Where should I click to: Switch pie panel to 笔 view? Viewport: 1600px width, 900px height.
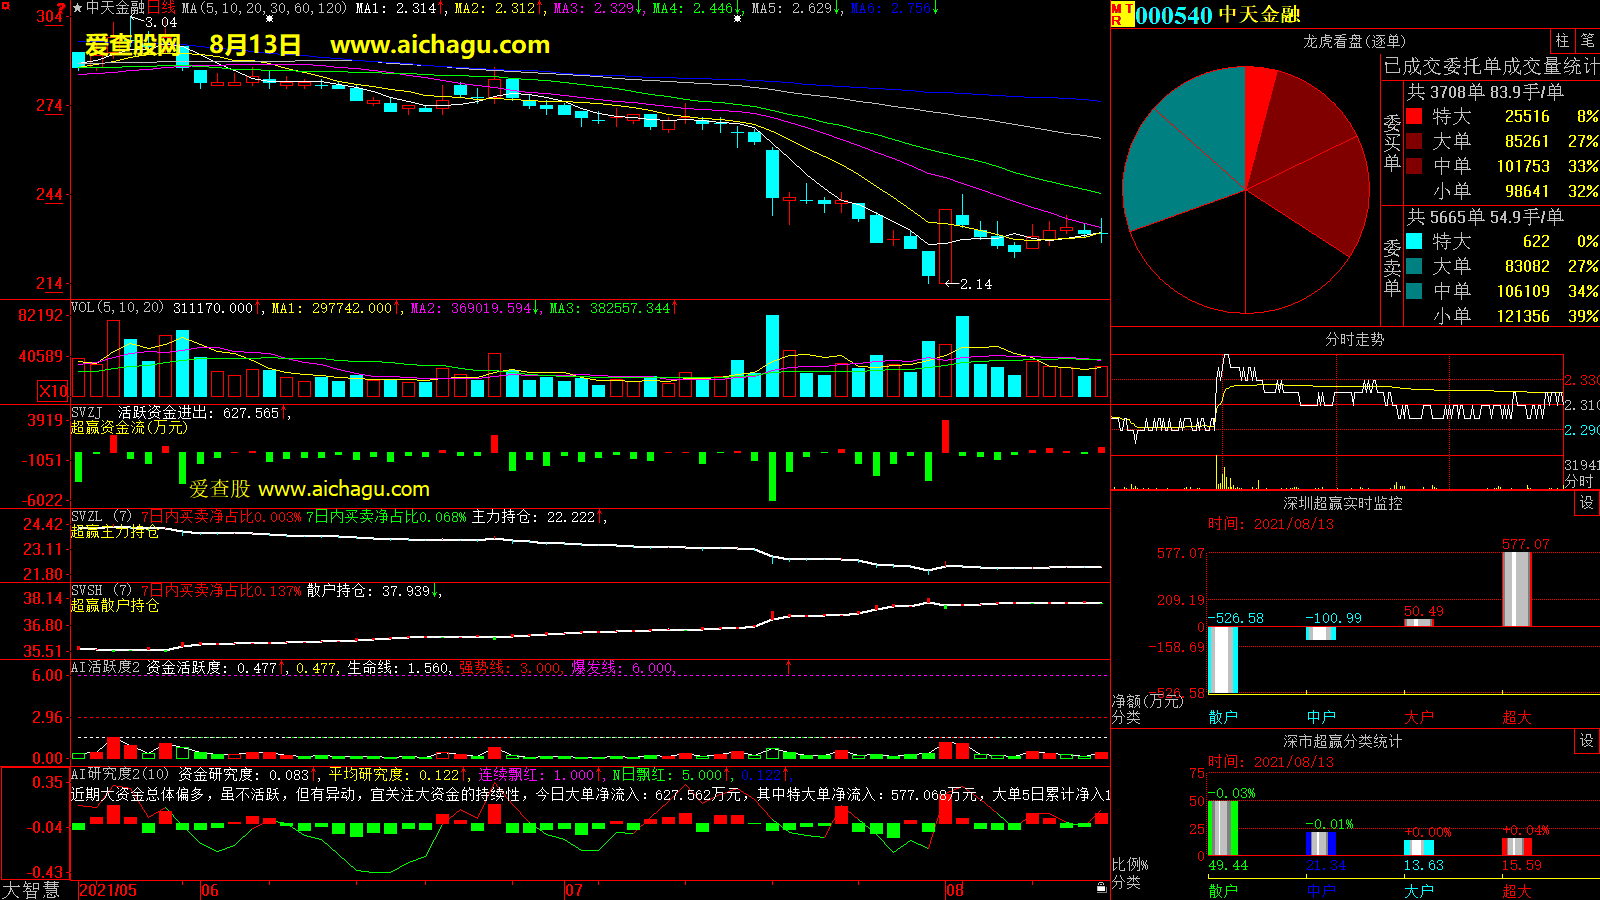click(x=1587, y=41)
